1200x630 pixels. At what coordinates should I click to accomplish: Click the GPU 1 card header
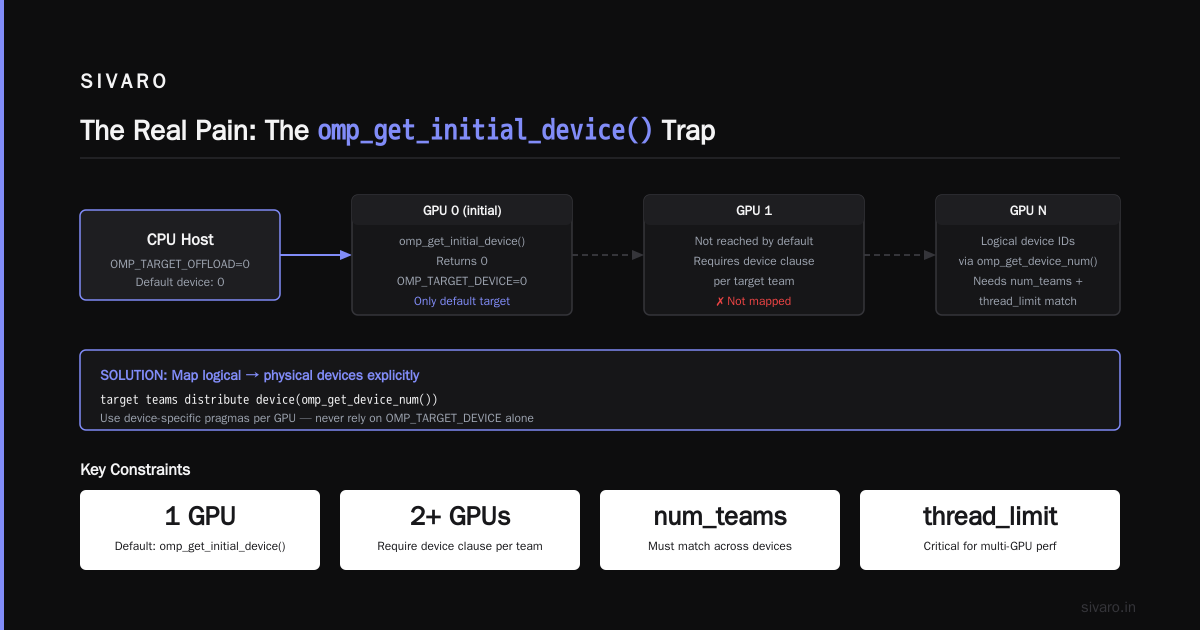(x=754, y=211)
